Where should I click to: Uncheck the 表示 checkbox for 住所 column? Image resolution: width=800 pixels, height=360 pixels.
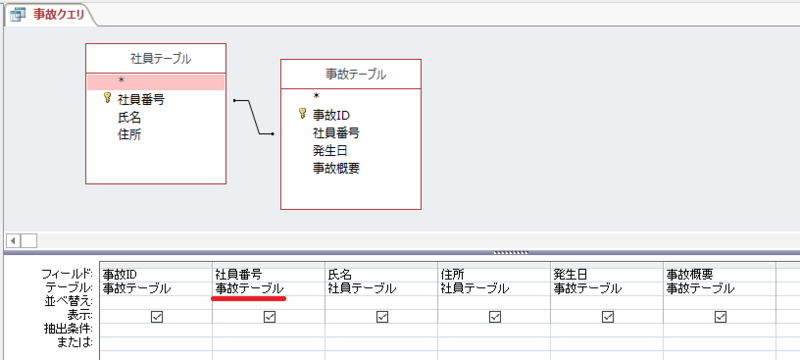[x=495, y=317]
